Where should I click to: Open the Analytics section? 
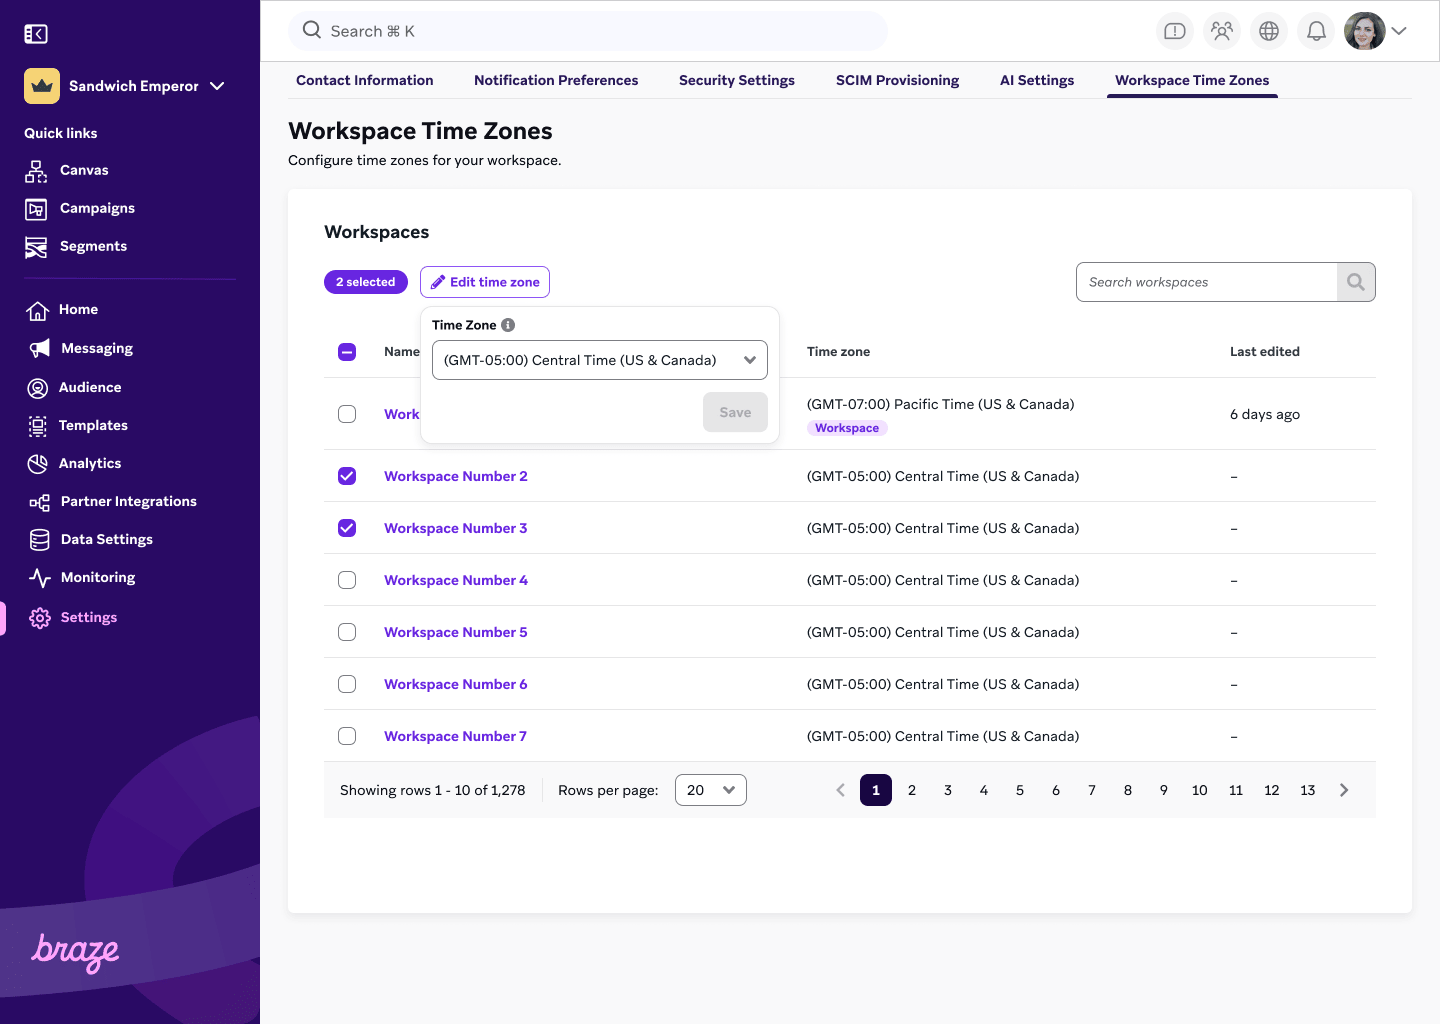88,463
